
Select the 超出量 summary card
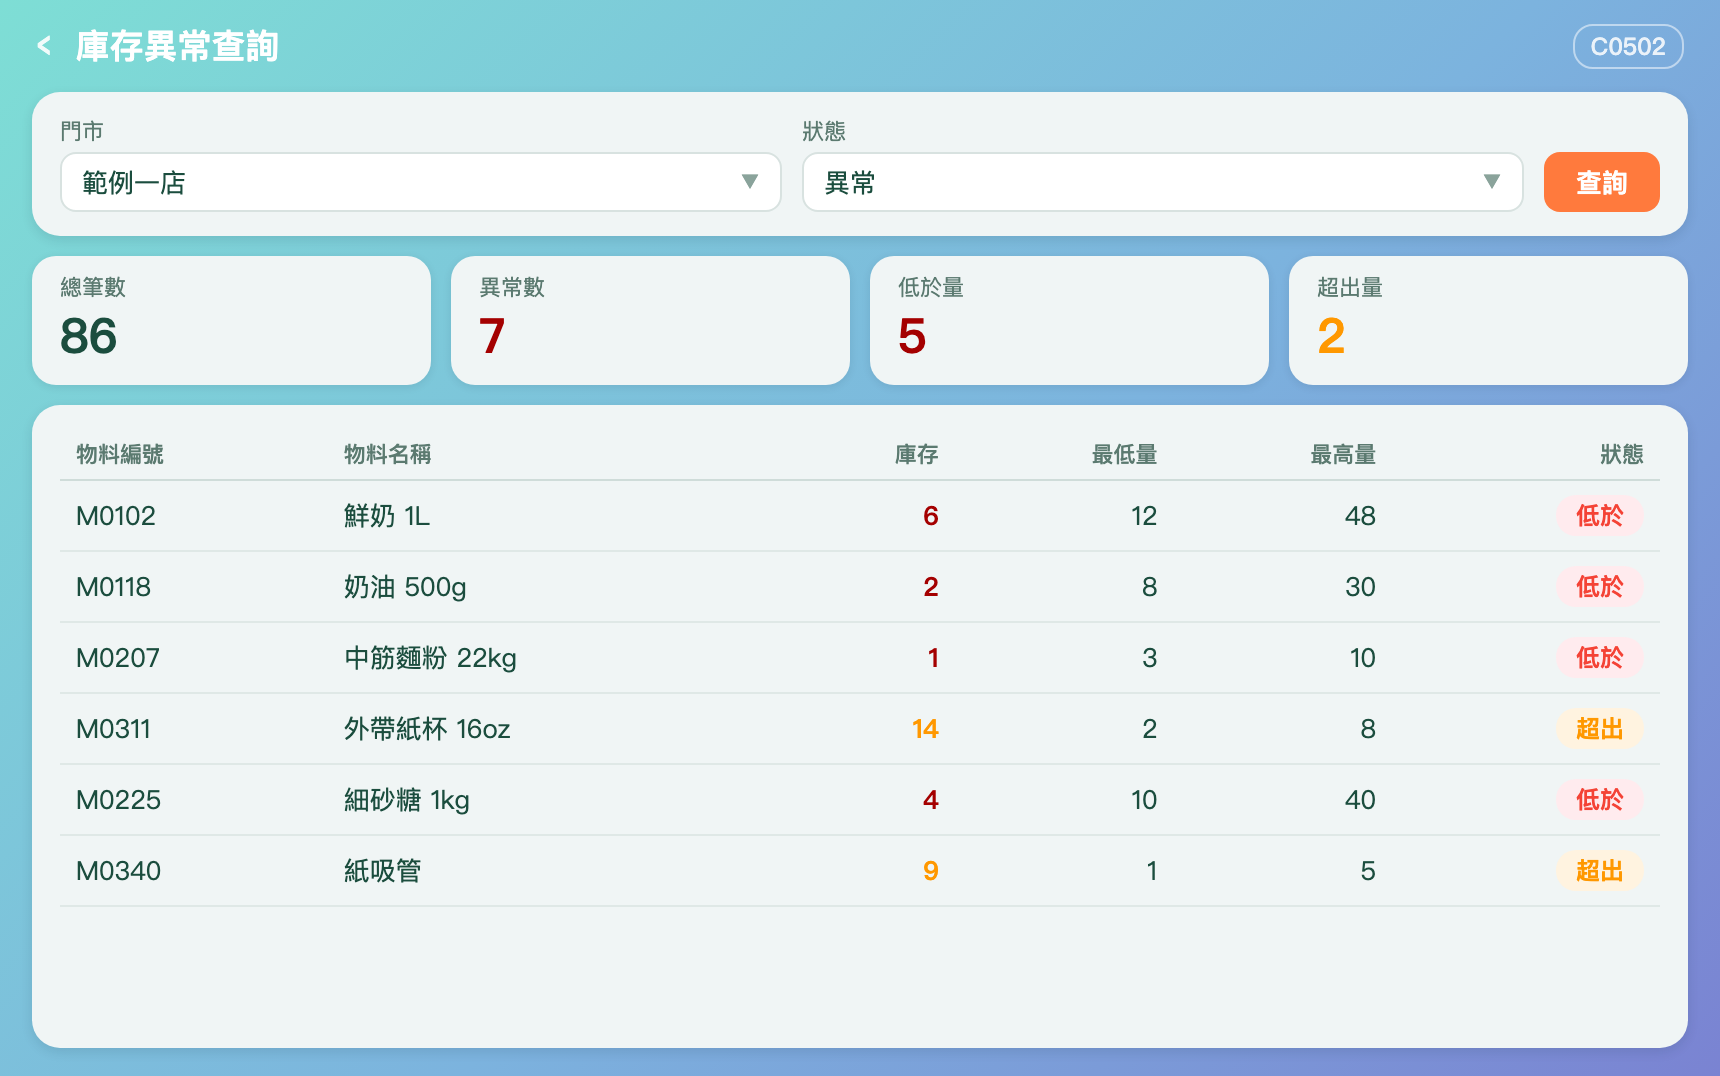(1488, 320)
